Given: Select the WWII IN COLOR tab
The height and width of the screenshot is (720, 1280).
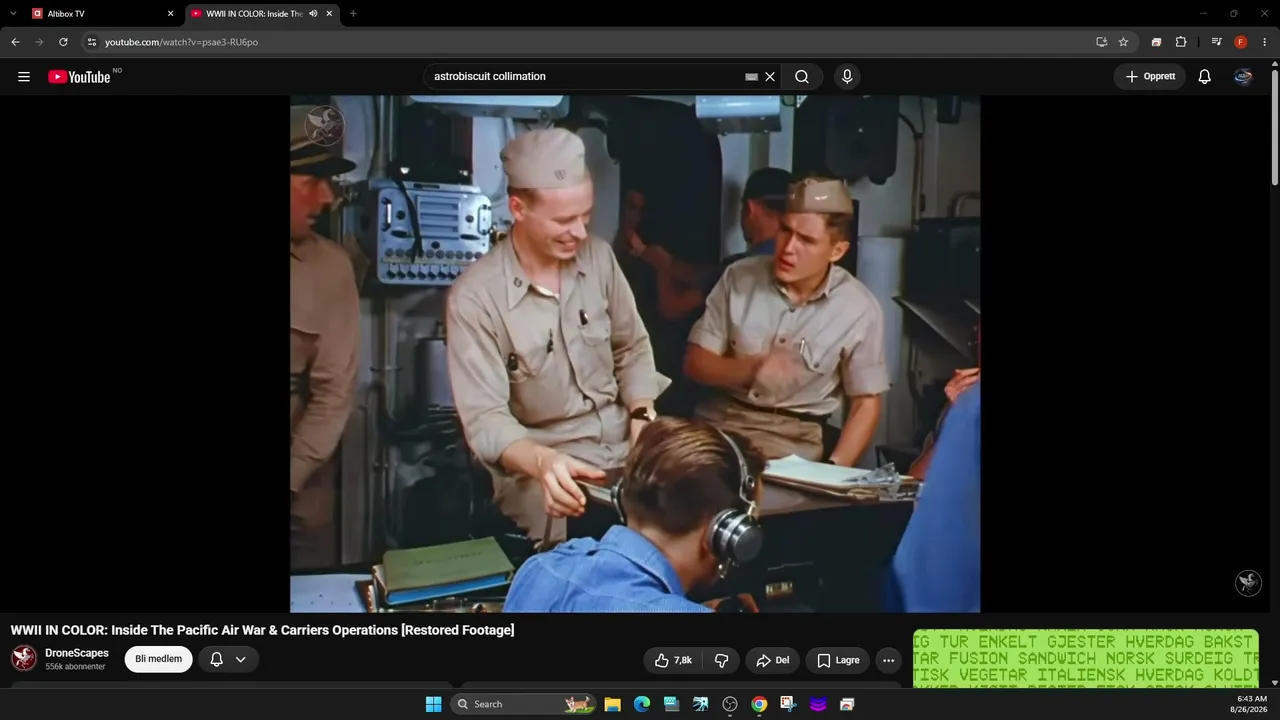Looking at the screenshot, I should [263, 14].
